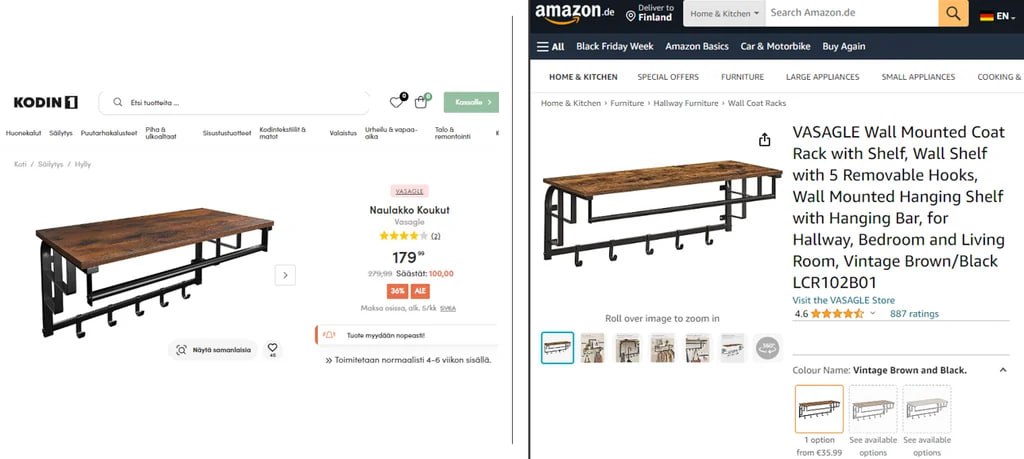
Task: Select the second Amazon product image thumbnail
Action: coord(593,348)
